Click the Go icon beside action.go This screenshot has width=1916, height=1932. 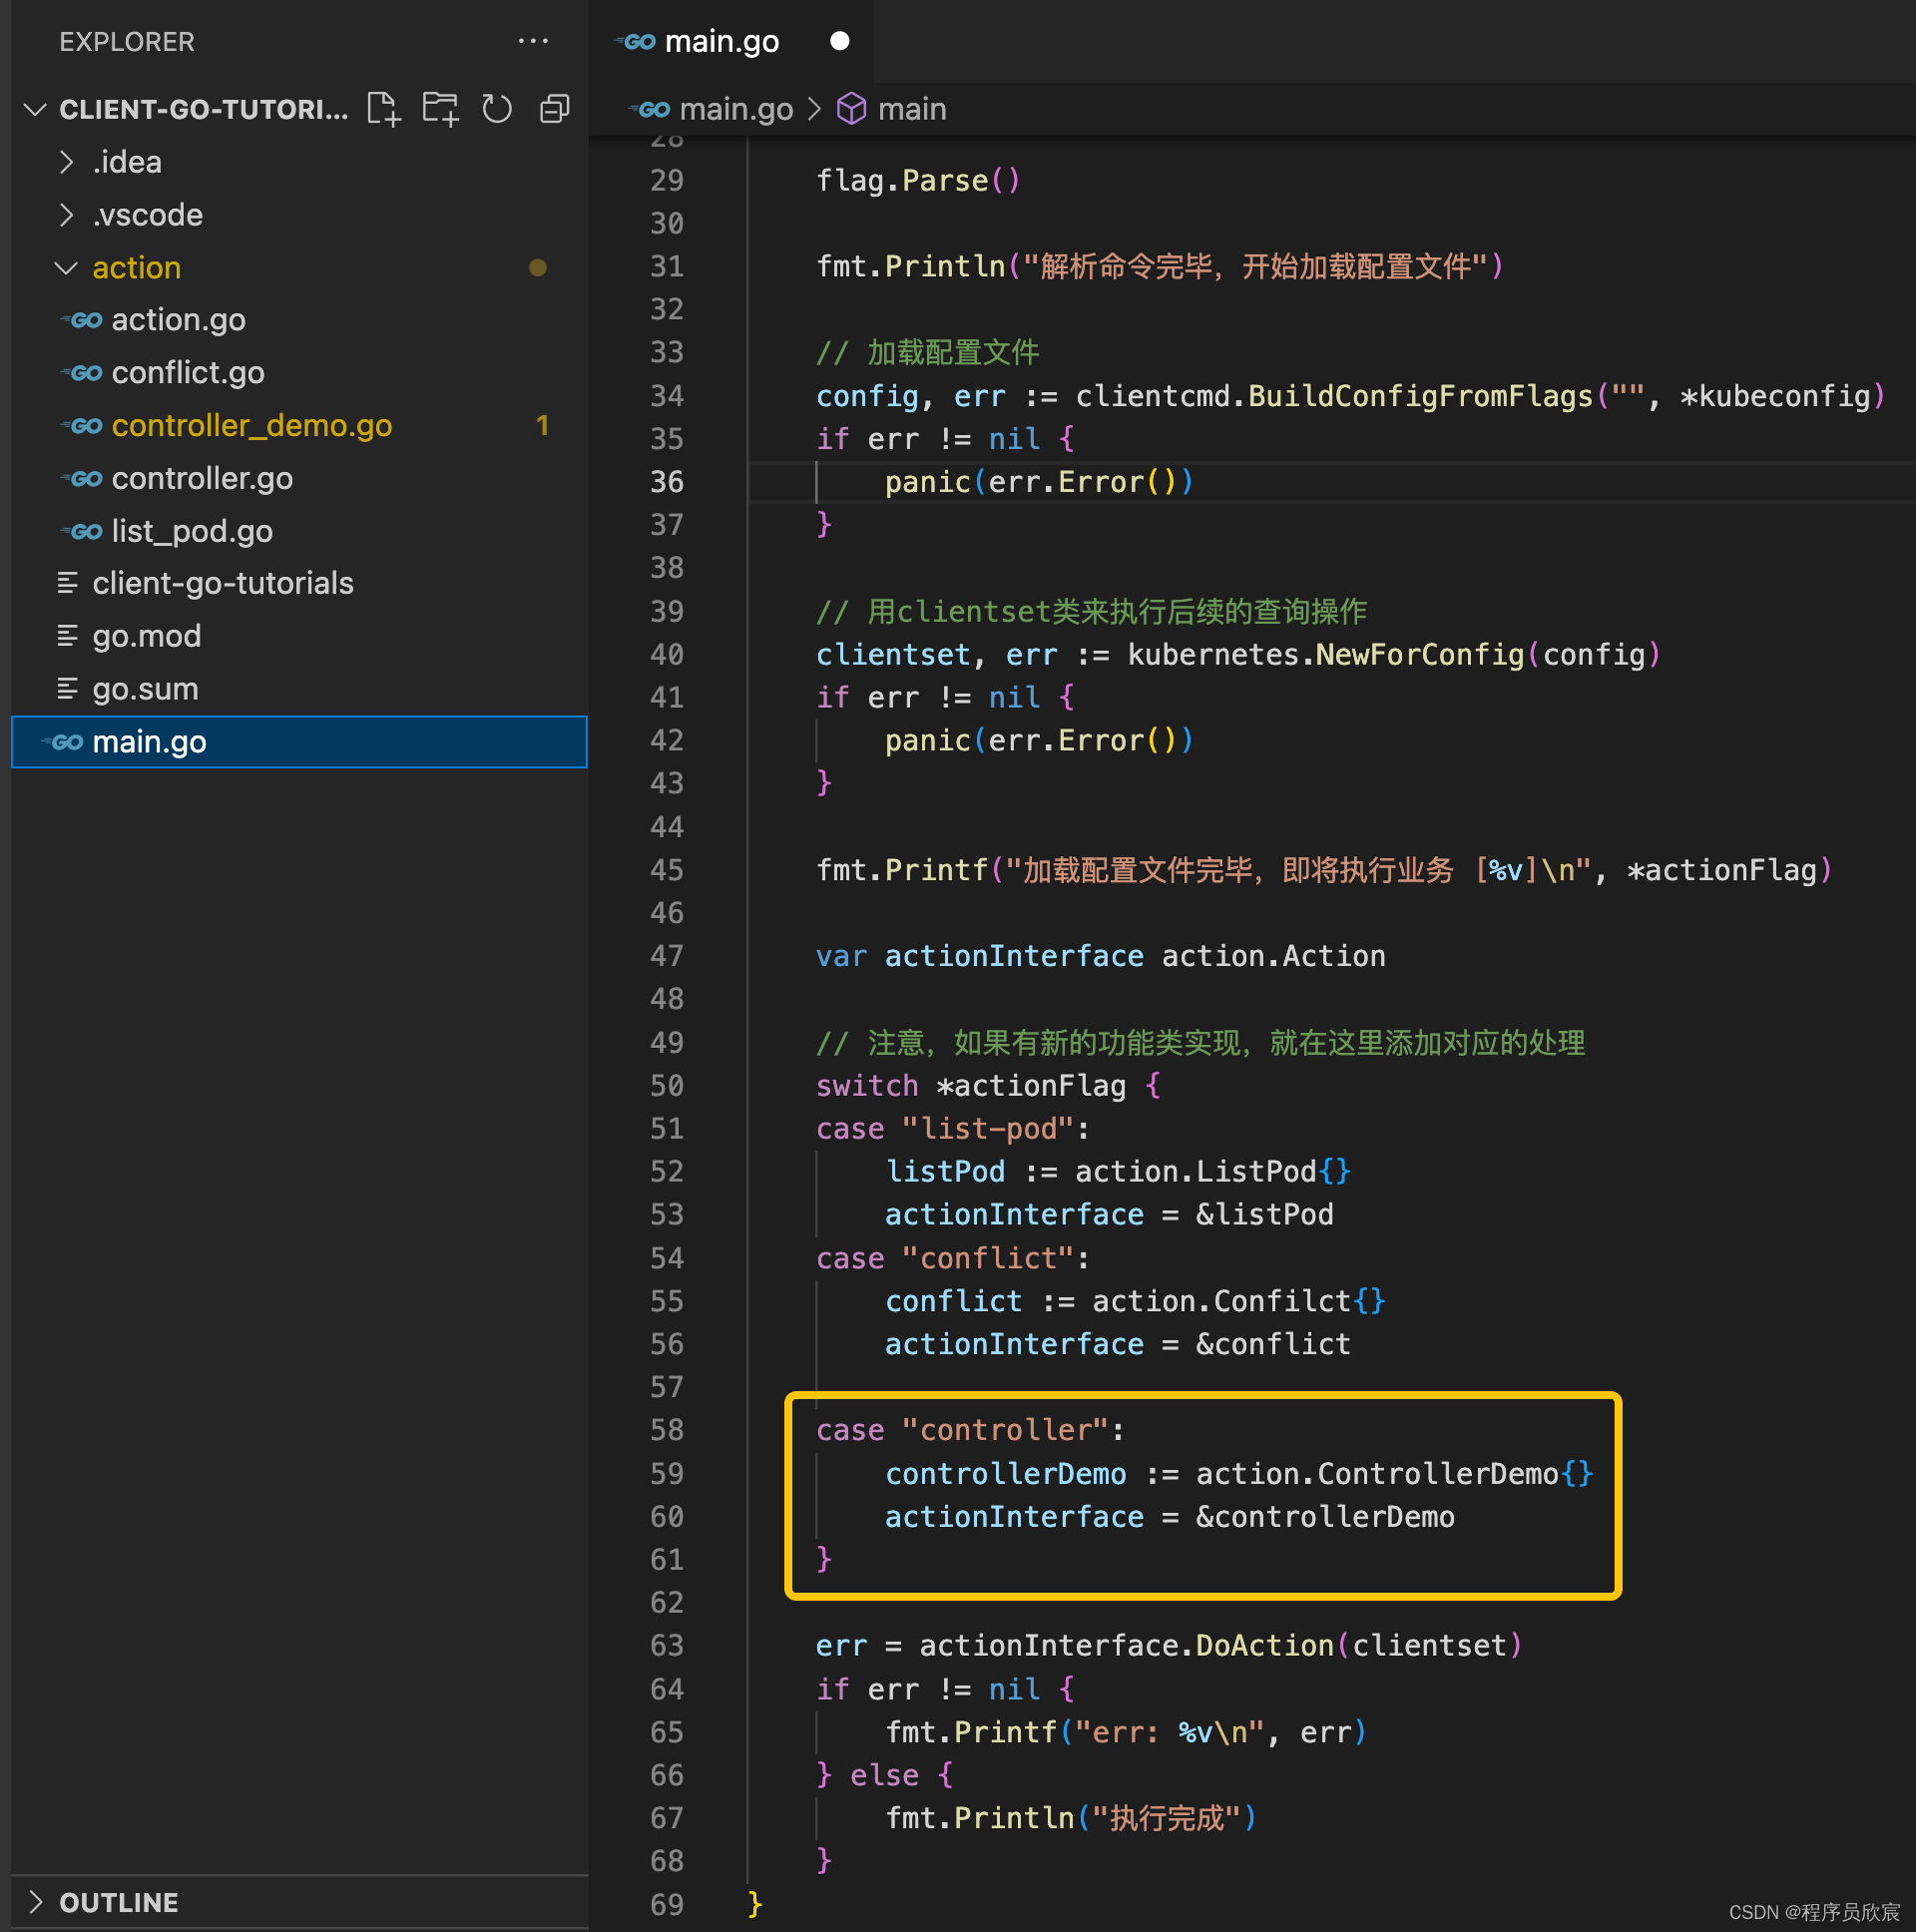[x=84, y=320]
